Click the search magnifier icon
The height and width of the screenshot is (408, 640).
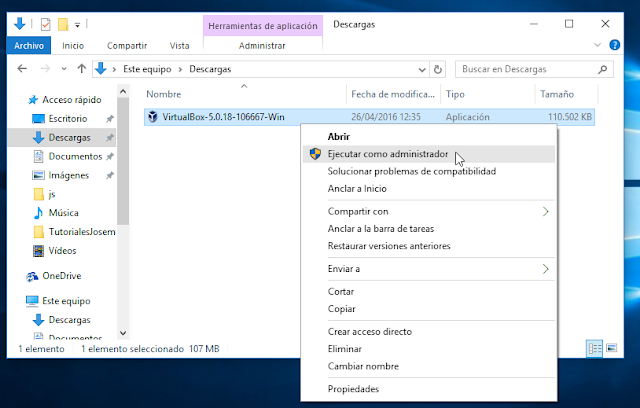point(602,69)
